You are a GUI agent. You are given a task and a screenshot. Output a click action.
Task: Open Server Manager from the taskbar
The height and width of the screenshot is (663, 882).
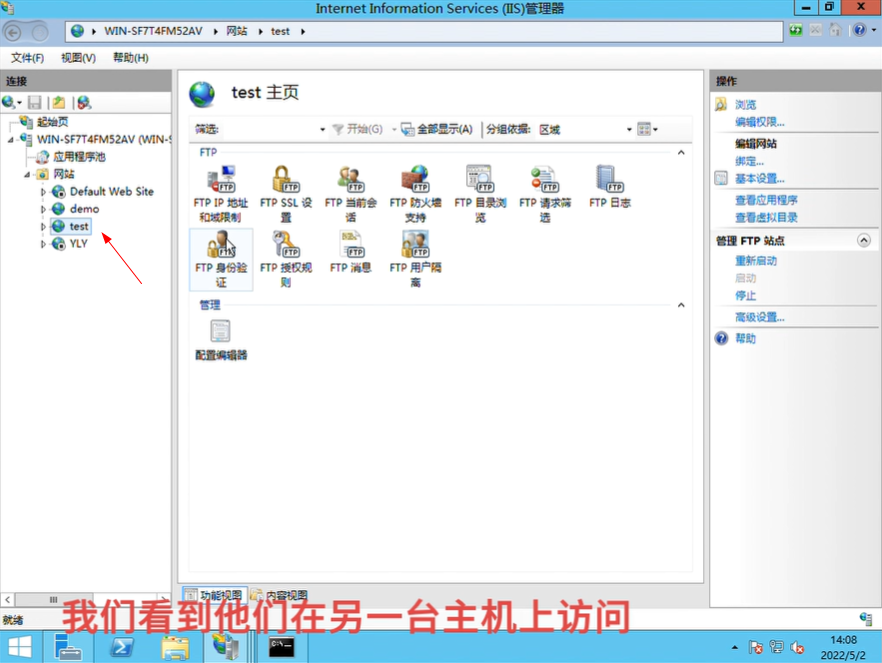coord(68,647)
